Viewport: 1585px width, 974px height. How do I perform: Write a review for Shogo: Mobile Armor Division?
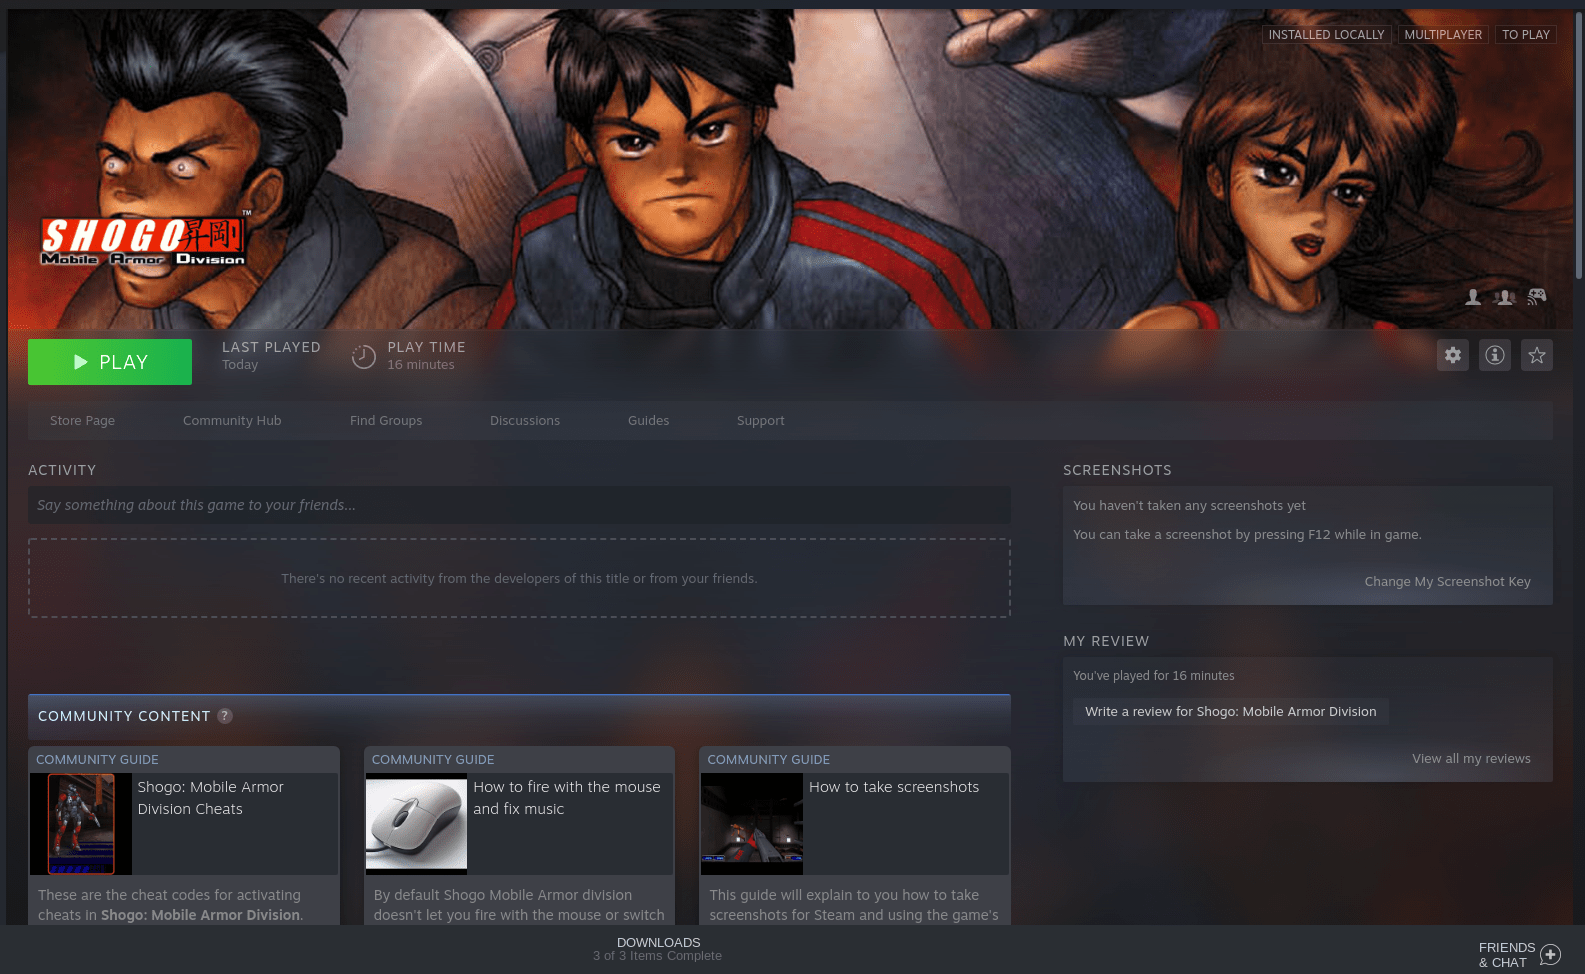click(x=1231, y=712)
